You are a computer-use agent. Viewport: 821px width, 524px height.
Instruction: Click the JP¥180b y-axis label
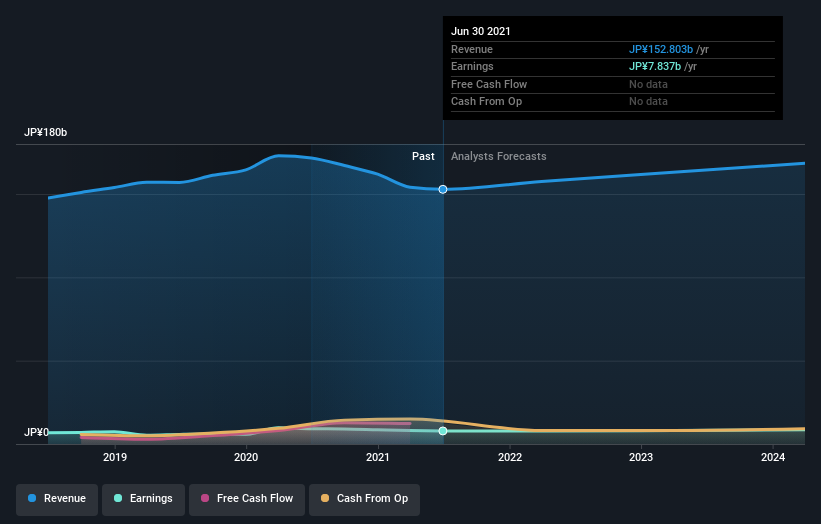pyautogui.click(x=46, y=132)
